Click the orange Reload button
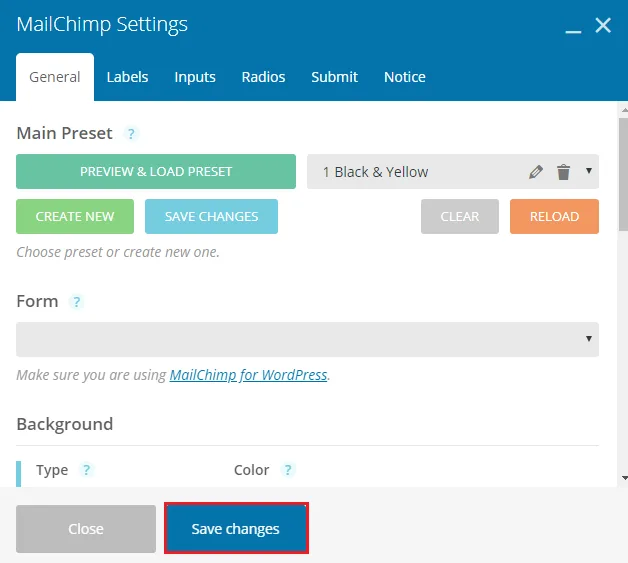 554,216
